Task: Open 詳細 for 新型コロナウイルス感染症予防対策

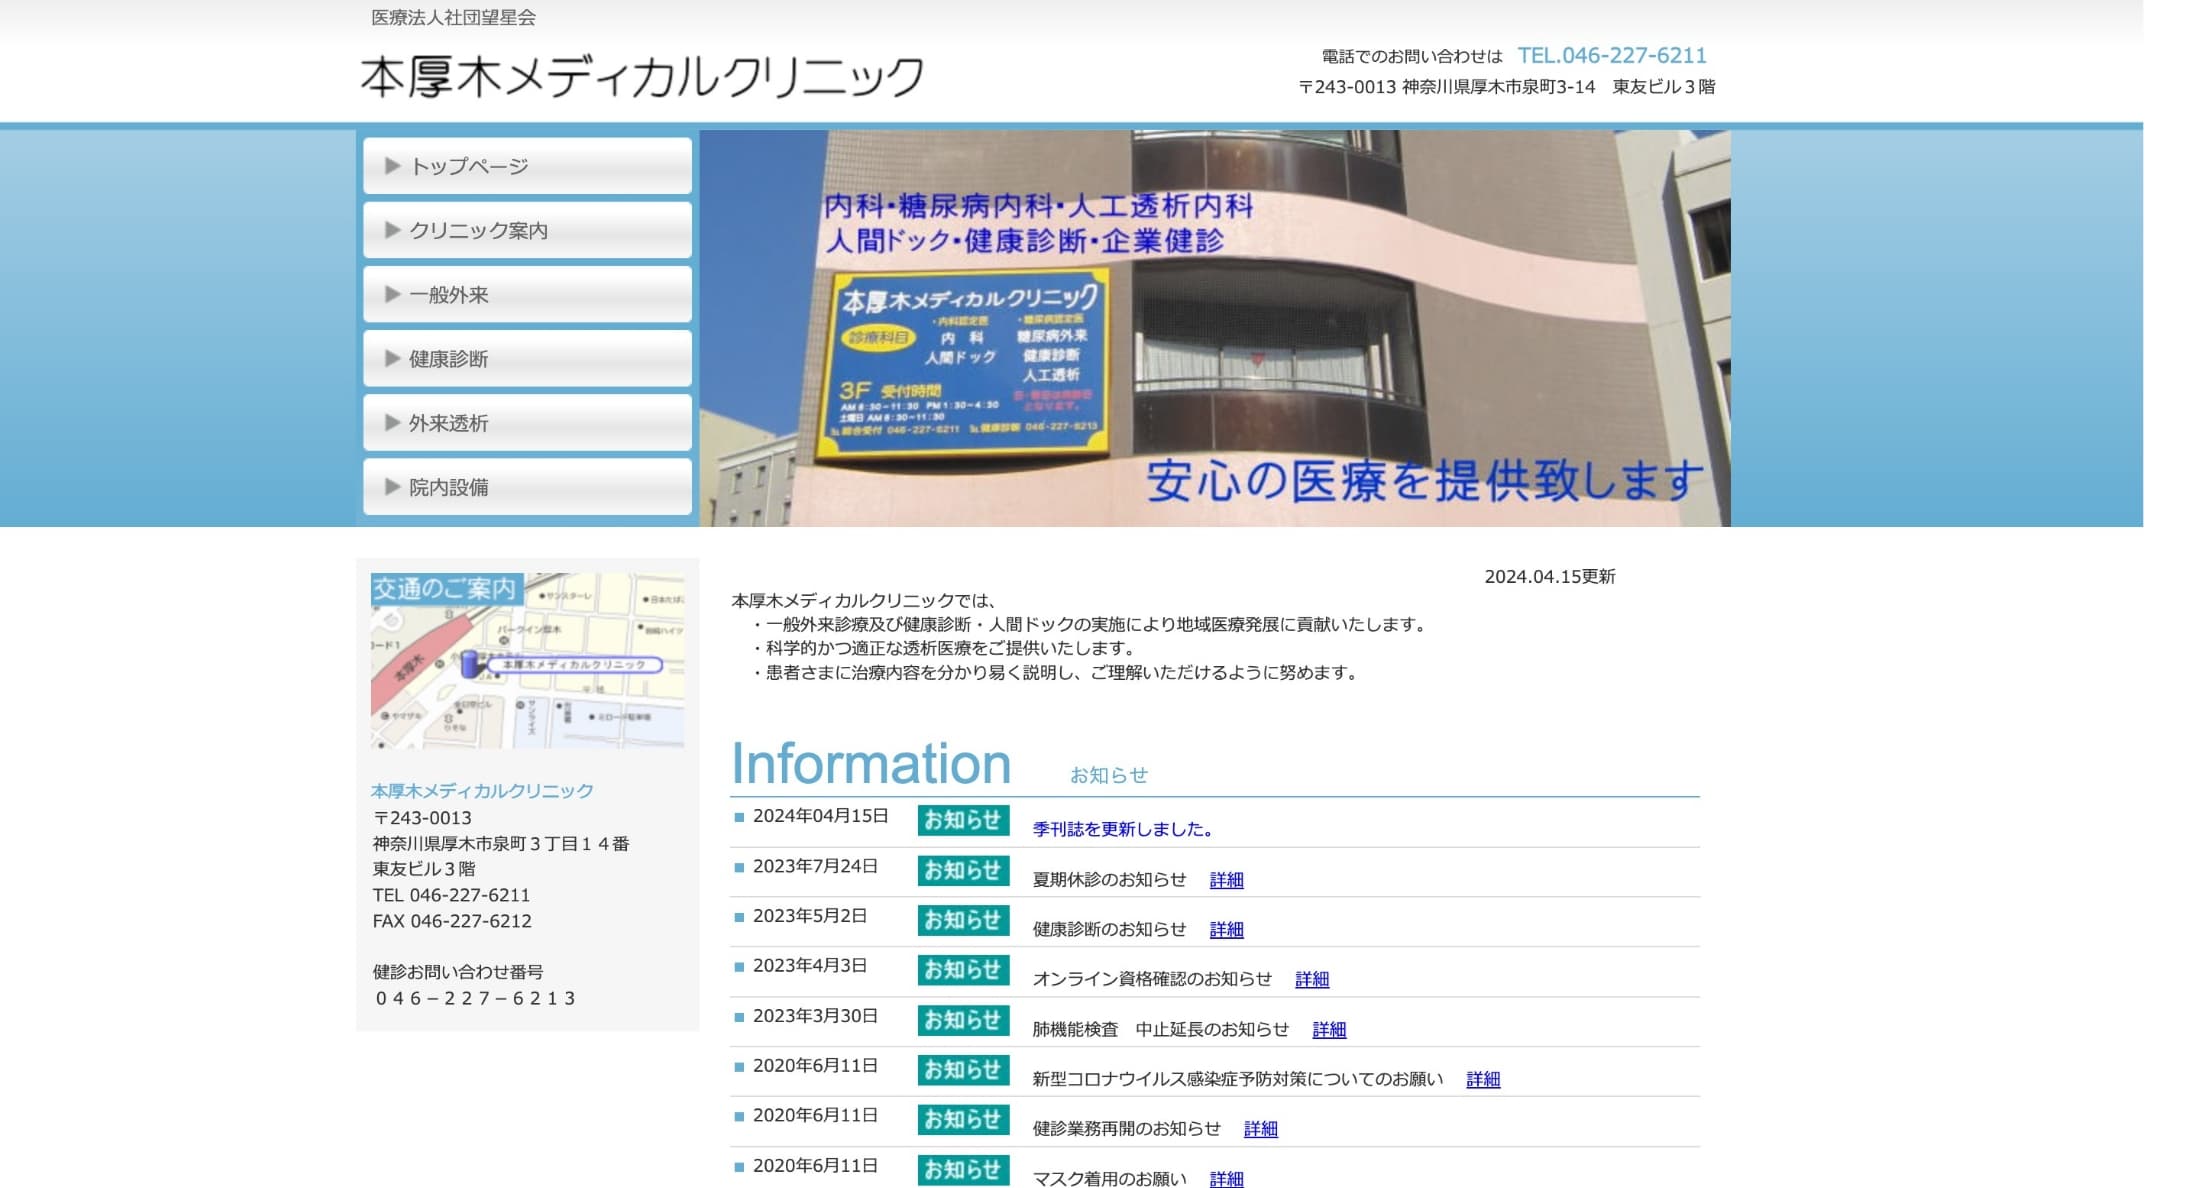Action: pyautogui.click(x=1482, y=1080)
